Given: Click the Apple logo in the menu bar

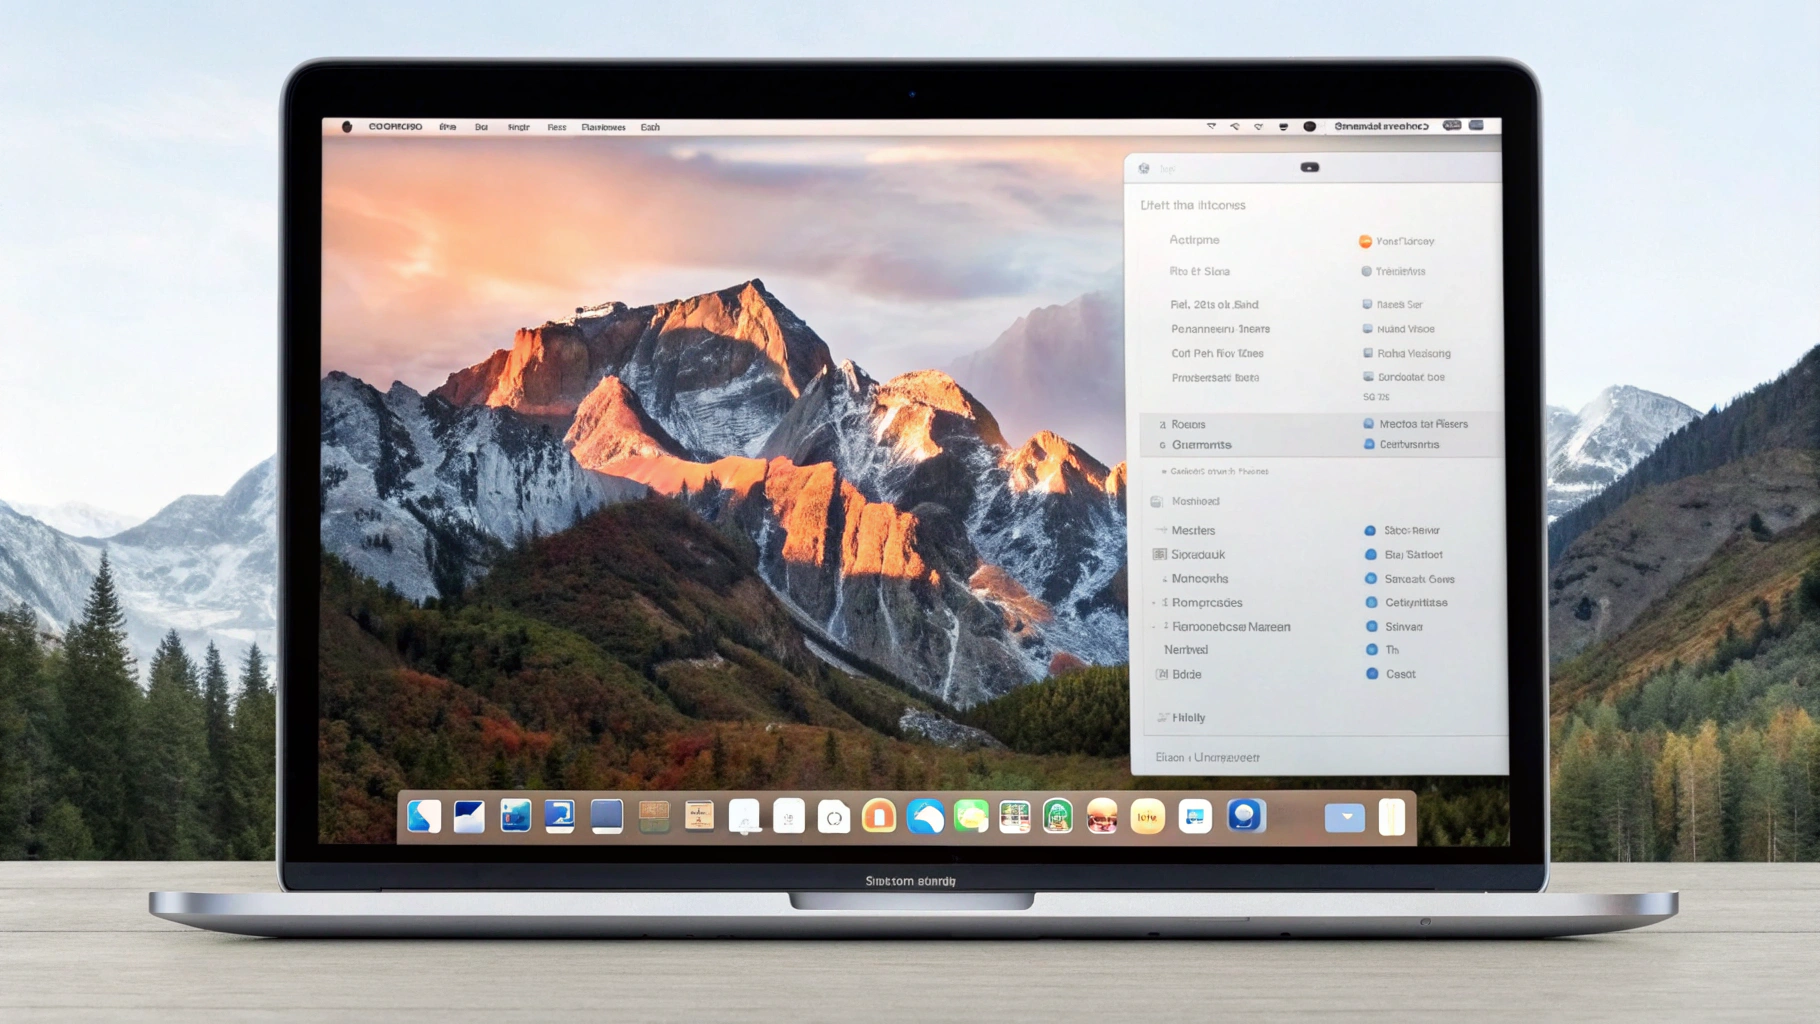Looking at the screenshot, I should point(346,127).
